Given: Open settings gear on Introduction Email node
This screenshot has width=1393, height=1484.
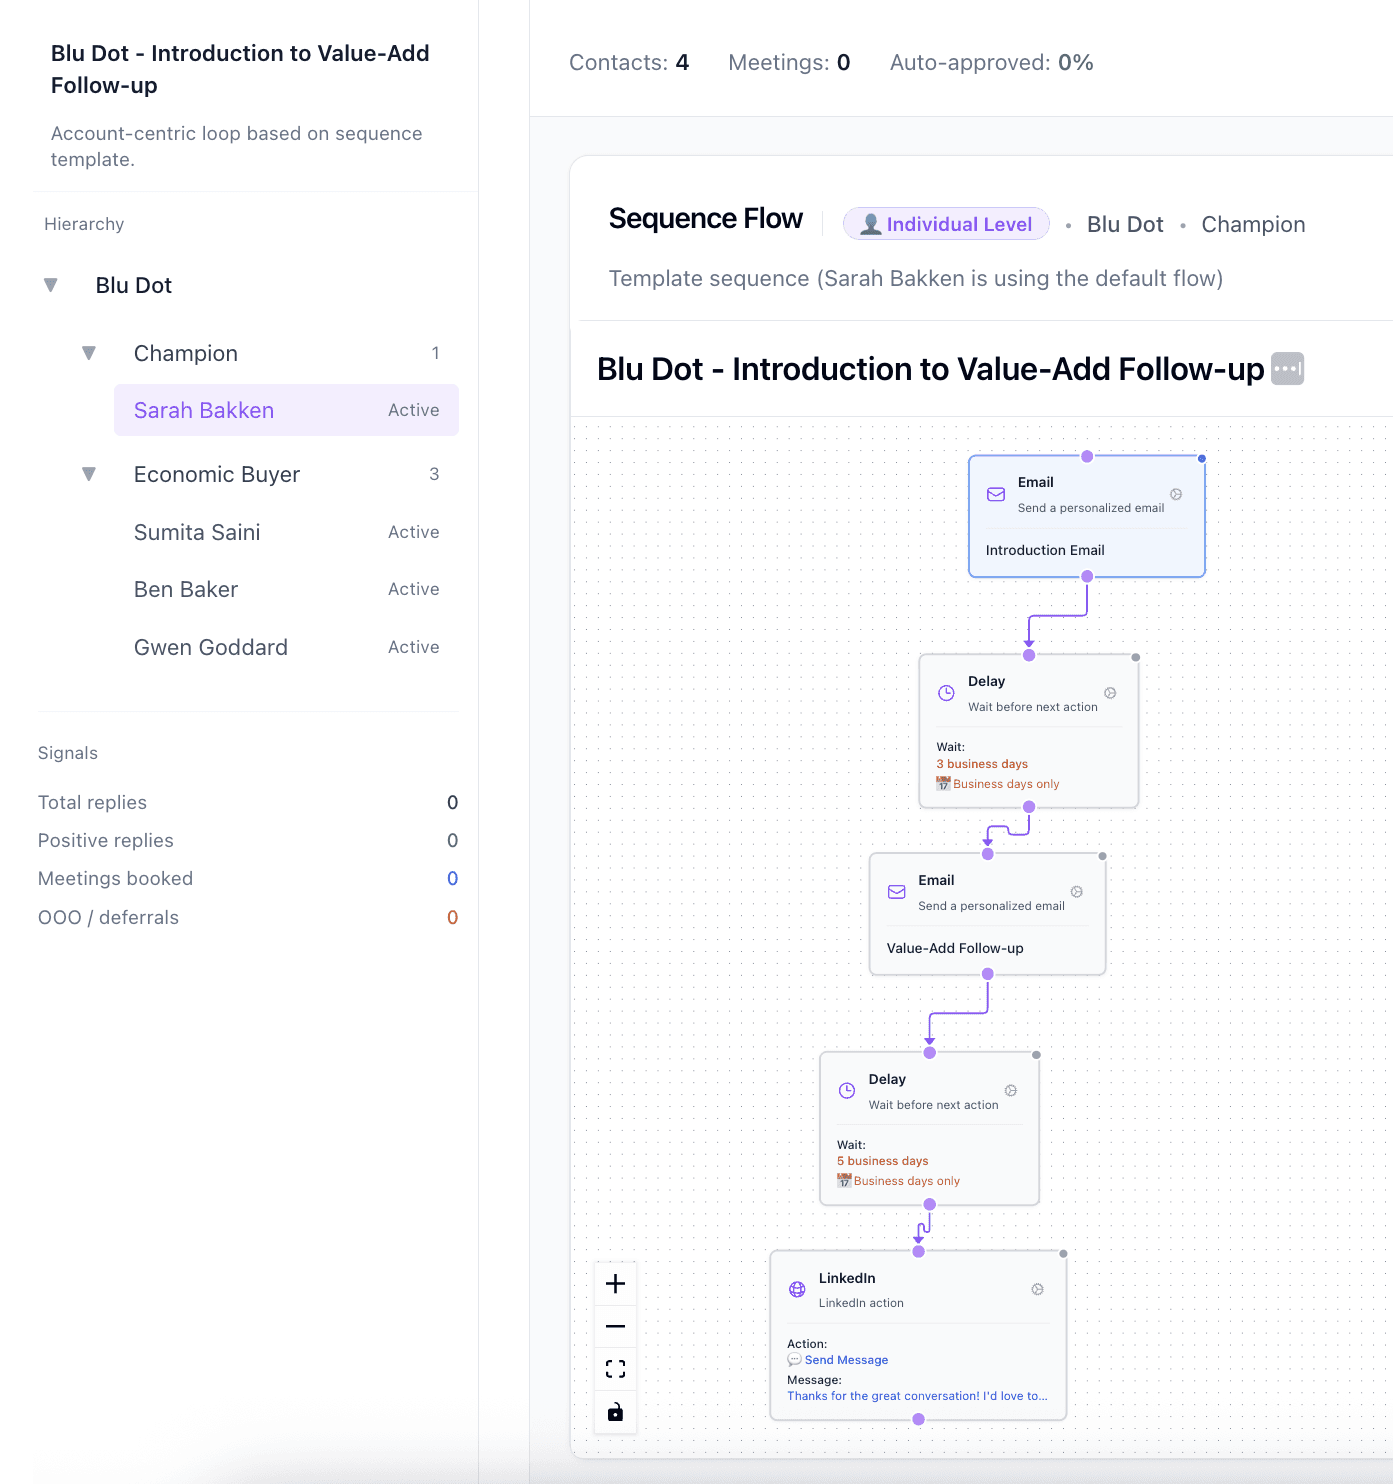Looking at the screenshot, I should 1176,493.
